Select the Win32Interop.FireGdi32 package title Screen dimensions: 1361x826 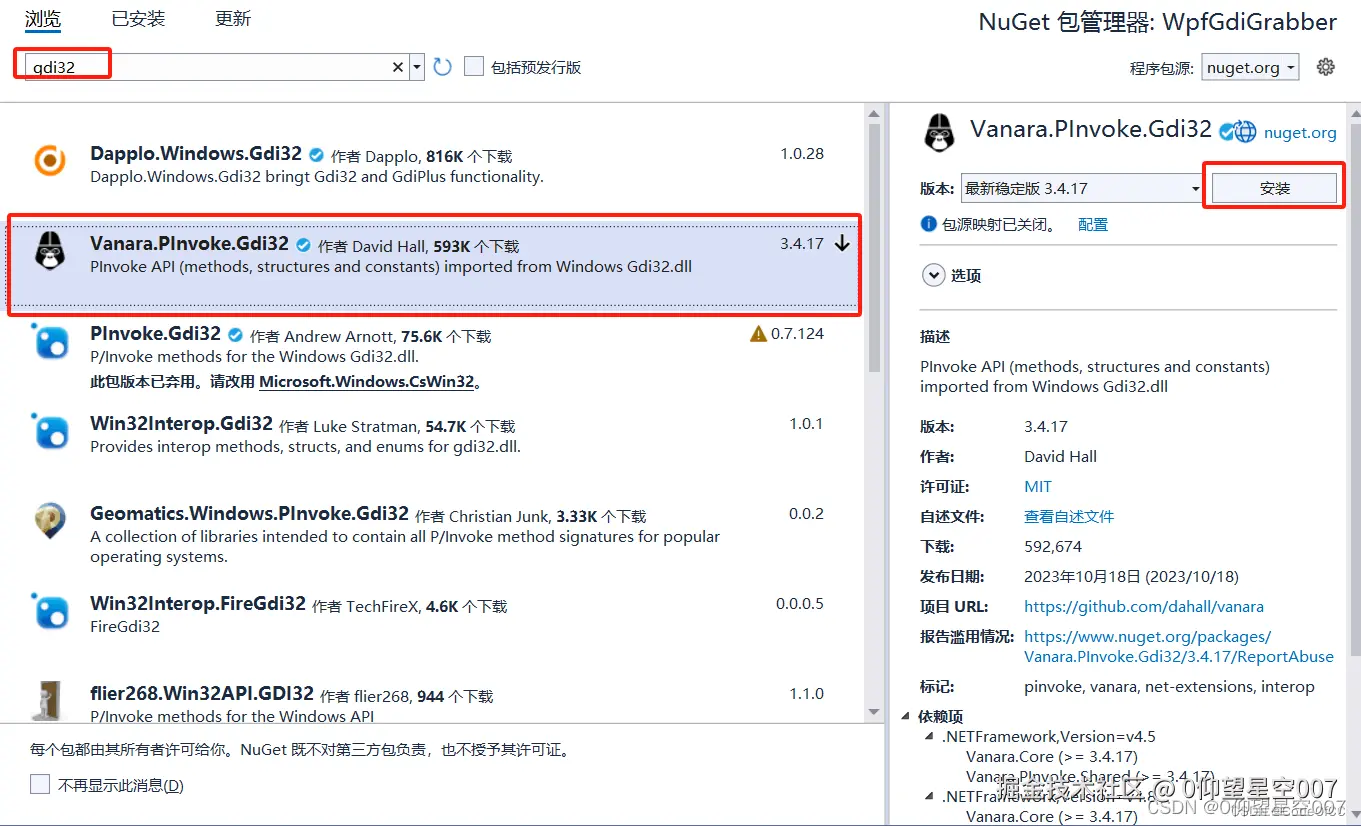198,604
